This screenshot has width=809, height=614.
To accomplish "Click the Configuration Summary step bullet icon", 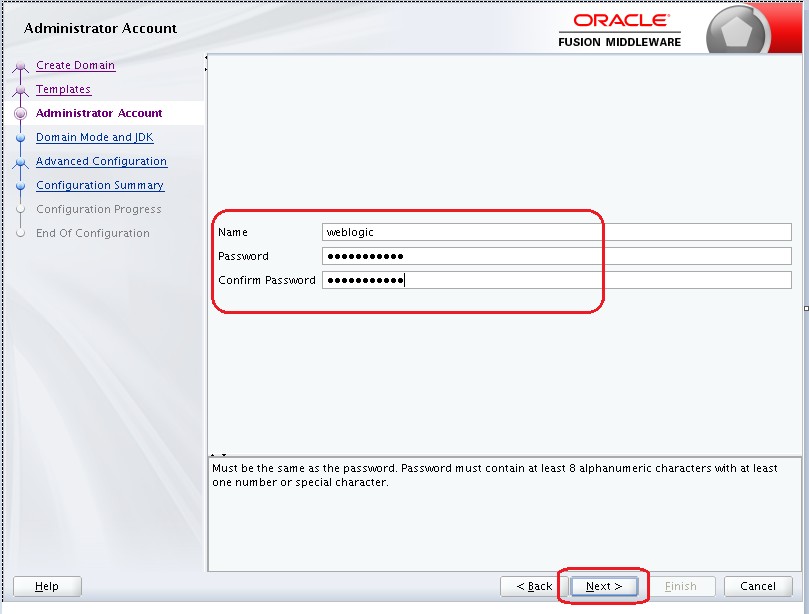I will [x=21, y=186].
